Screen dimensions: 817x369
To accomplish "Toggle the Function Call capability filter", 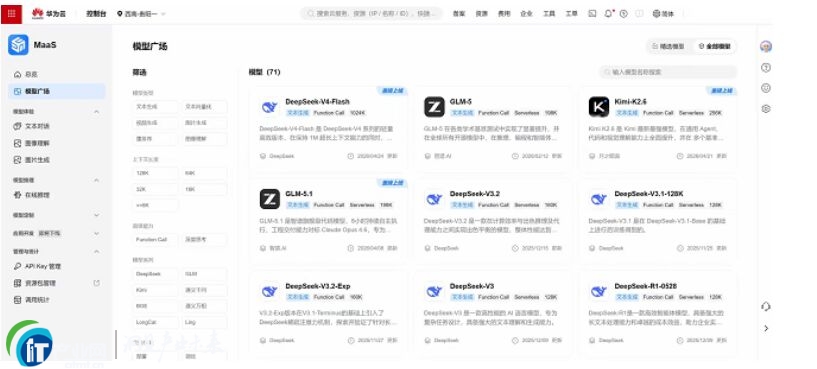I will click(155, 240).
